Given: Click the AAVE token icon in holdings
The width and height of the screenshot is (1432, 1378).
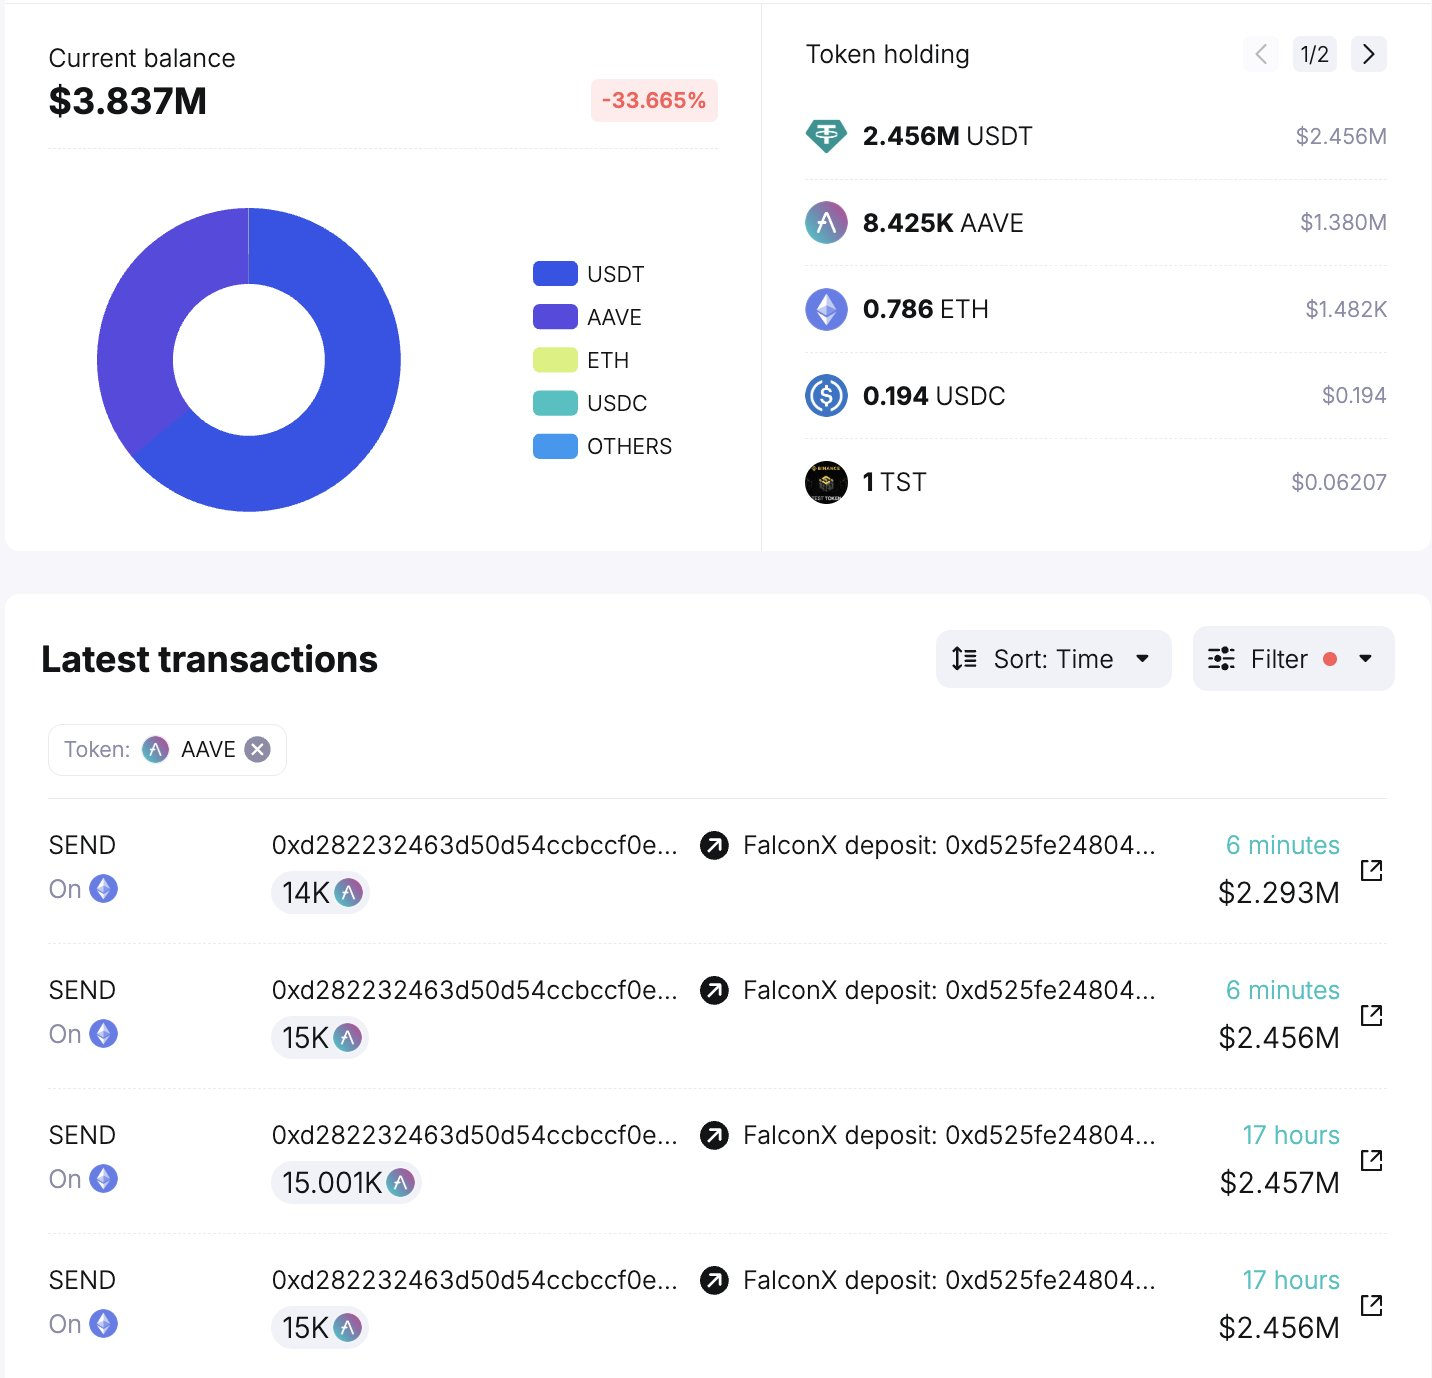Looking at the screenshot, I should tap(826, 222).
